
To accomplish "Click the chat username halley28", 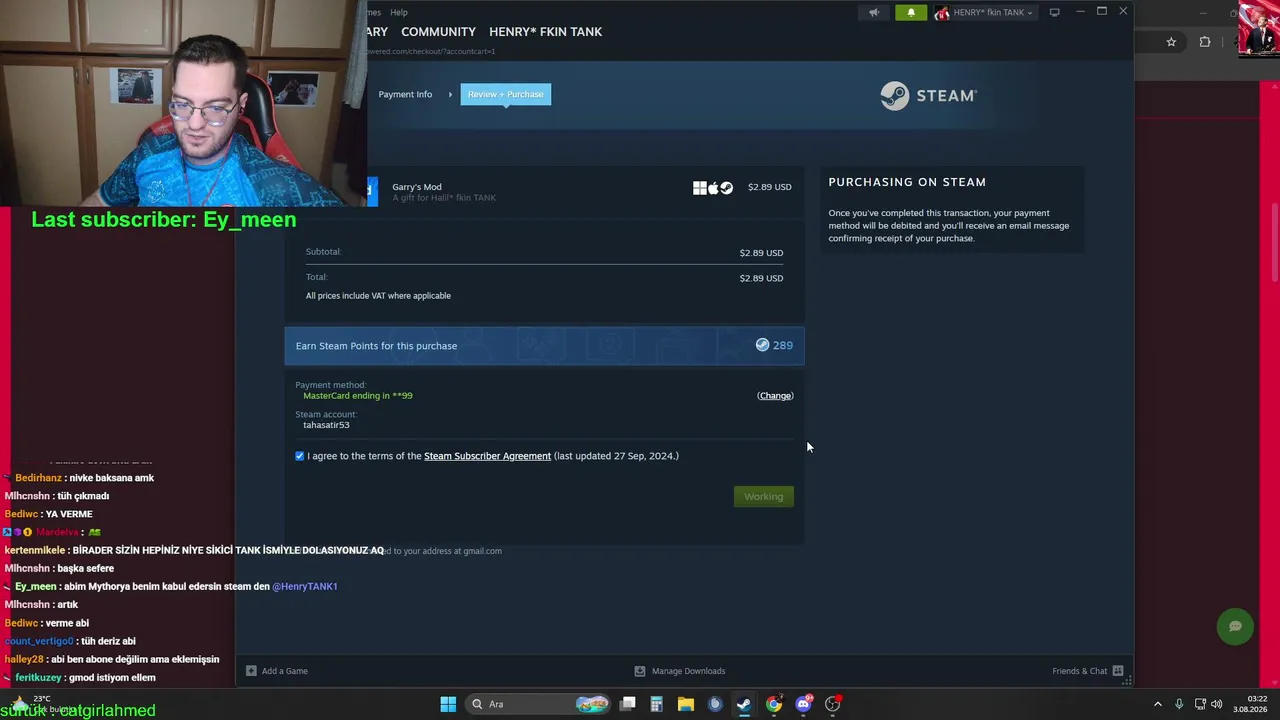I will point(25,659).
